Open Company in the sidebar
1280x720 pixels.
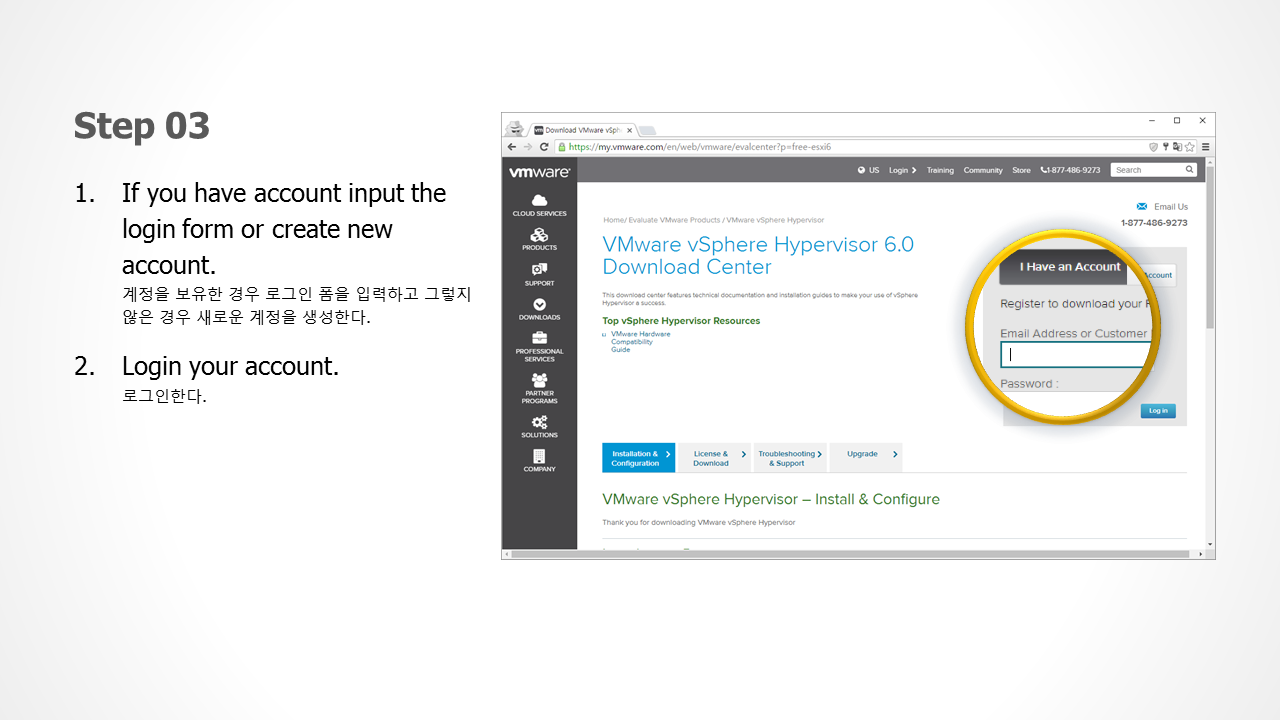point(539,461)
